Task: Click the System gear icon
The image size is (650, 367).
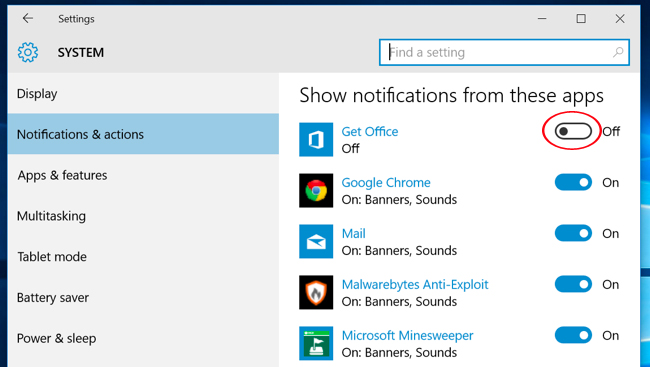Action: 28,53
